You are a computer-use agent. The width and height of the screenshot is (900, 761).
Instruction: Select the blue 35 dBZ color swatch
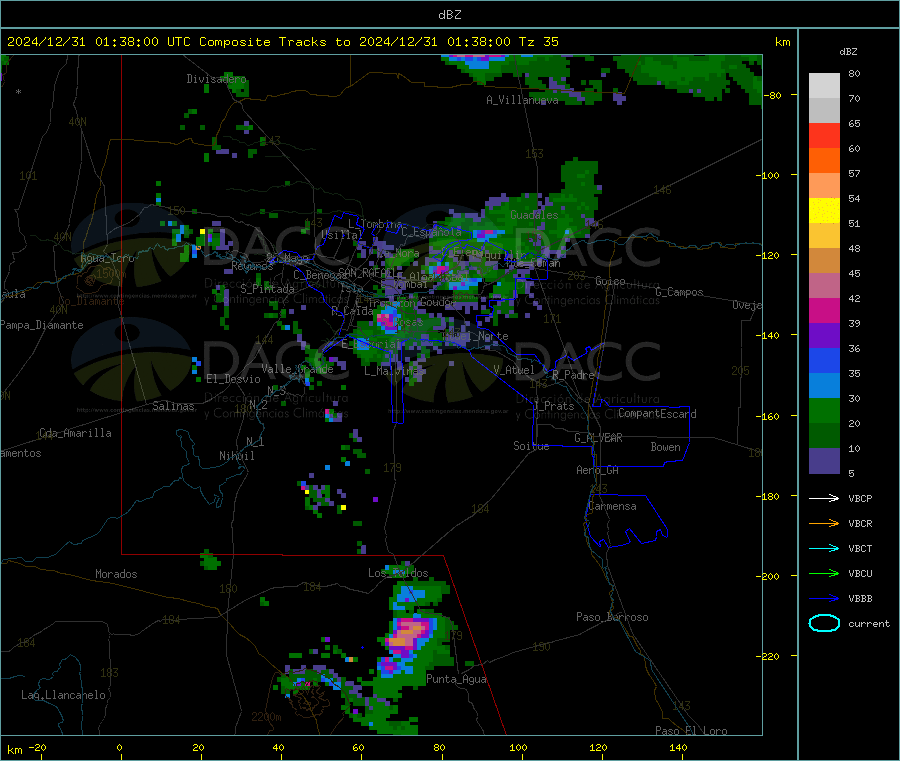click(x=824, y=360)
